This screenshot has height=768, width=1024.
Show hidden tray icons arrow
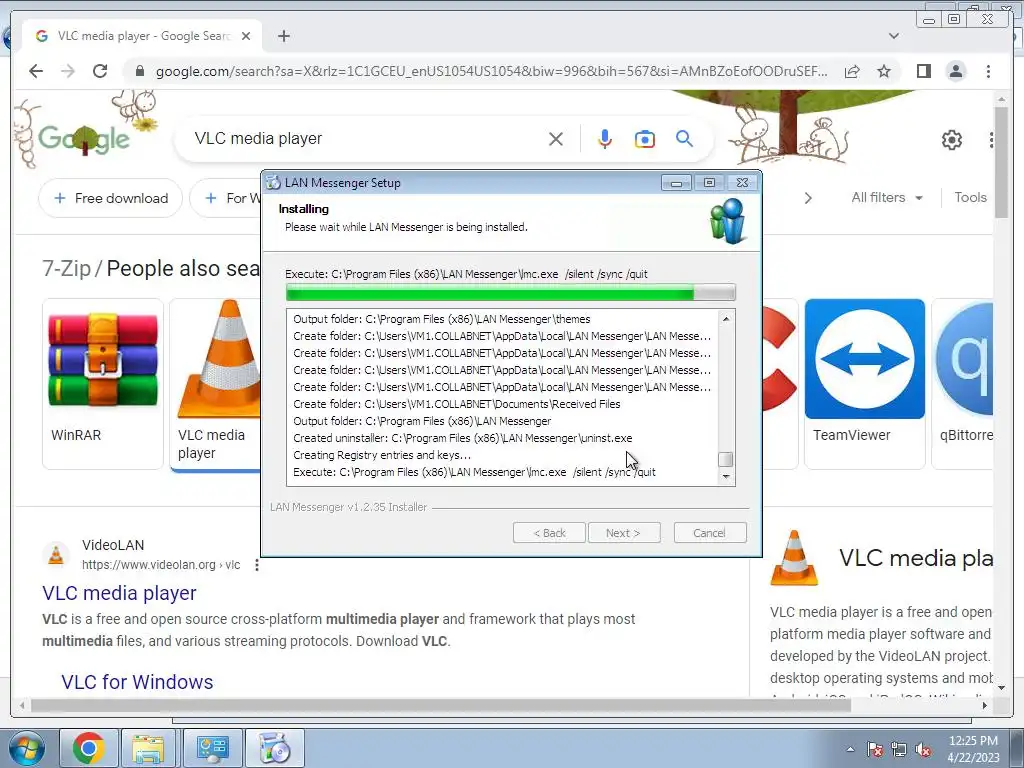click(850, 749)
